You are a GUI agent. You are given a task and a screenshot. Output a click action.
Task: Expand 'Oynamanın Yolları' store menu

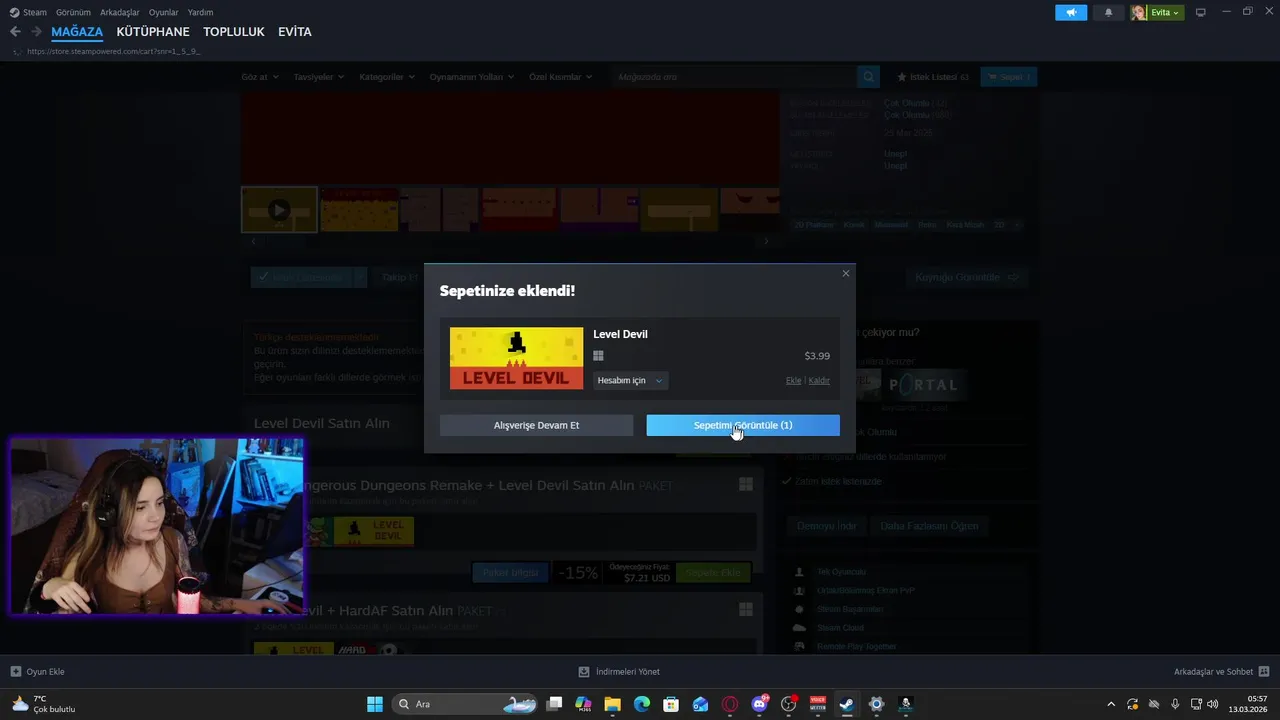472,77
